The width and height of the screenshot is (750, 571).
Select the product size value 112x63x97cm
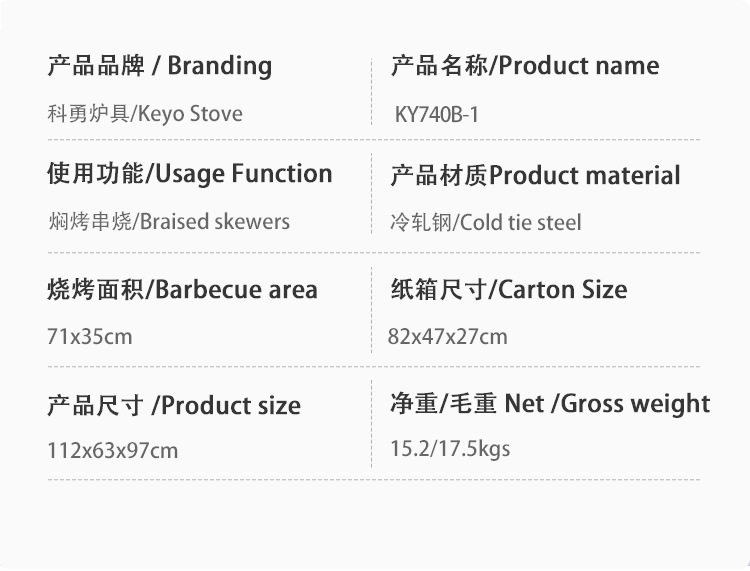point(112,451)
